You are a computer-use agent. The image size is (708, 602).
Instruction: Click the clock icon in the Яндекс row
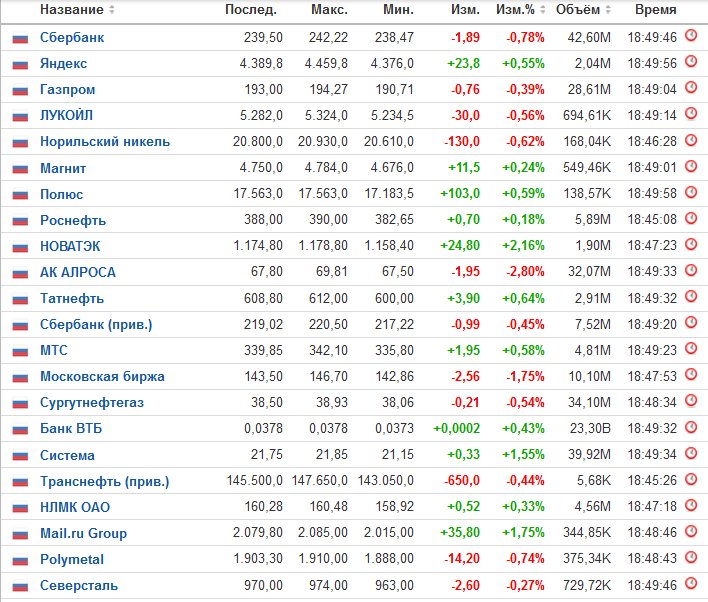(x=691, y=61)
